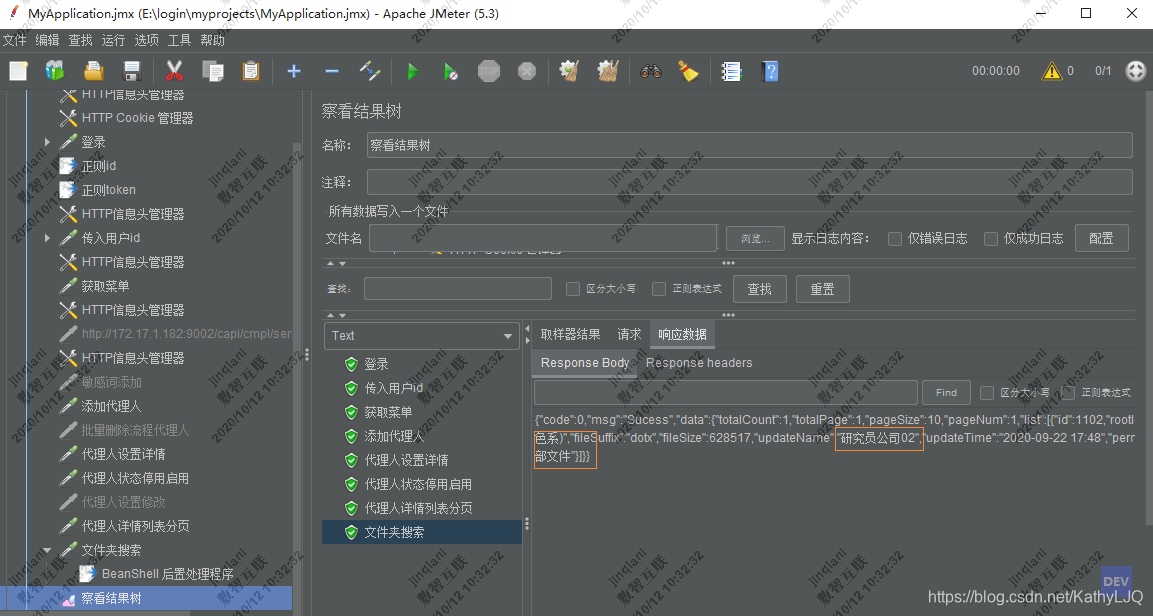
Task: Enable 区分大小写 beside Find button
Action: click(987, 393)
